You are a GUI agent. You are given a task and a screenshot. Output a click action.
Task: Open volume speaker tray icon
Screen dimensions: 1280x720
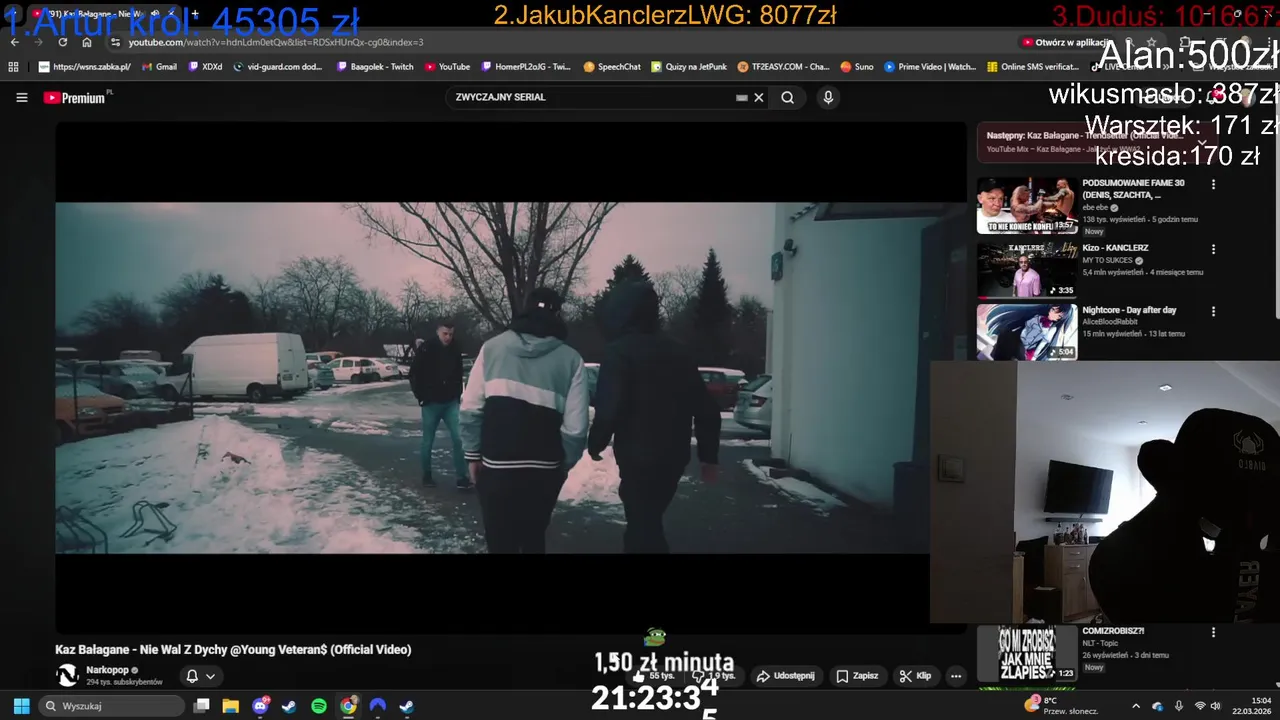1216,707
